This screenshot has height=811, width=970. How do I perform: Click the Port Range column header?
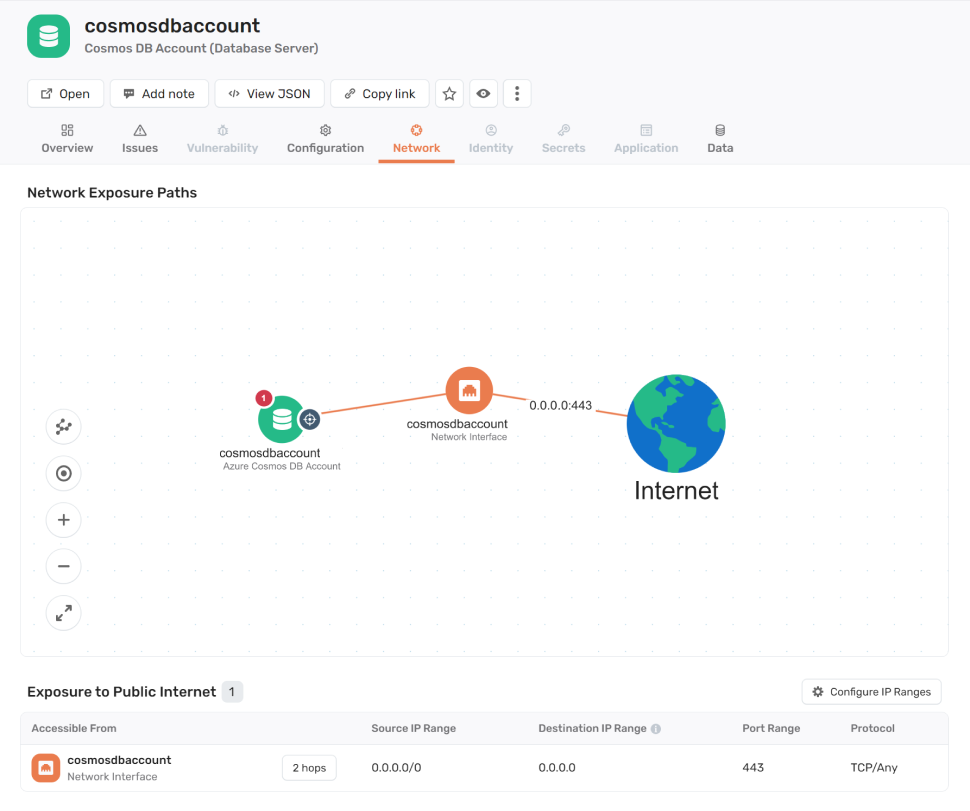771,728
